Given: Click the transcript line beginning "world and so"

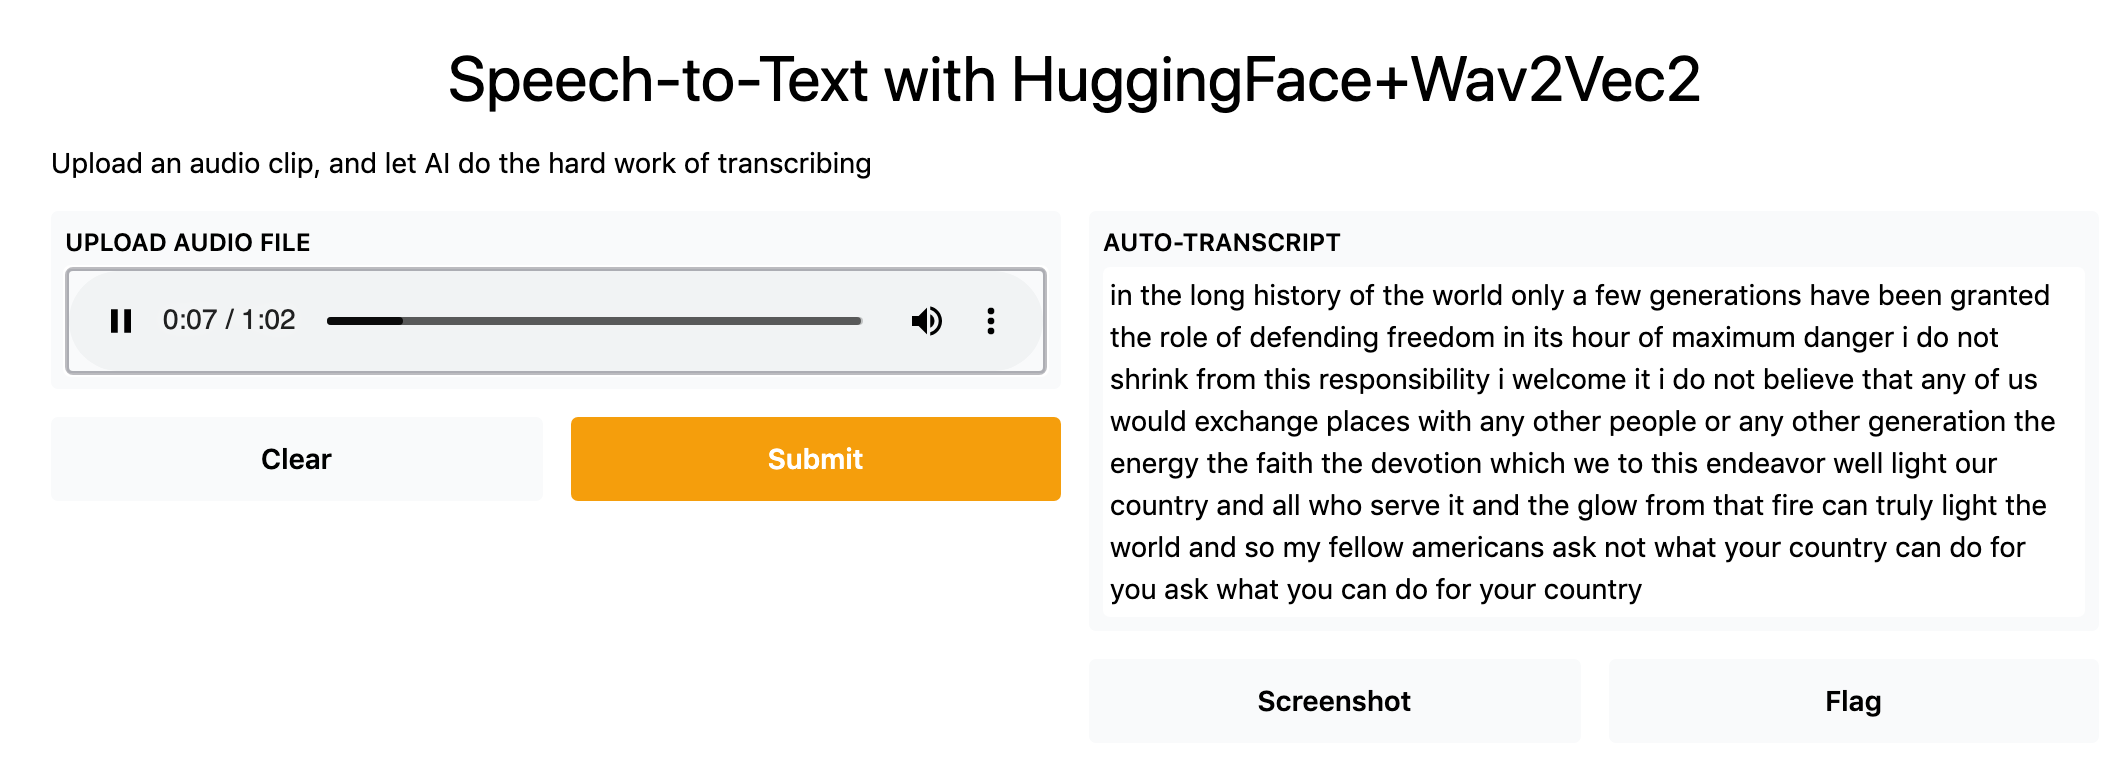Looking at the screenshot, I should click(1567, 548).
